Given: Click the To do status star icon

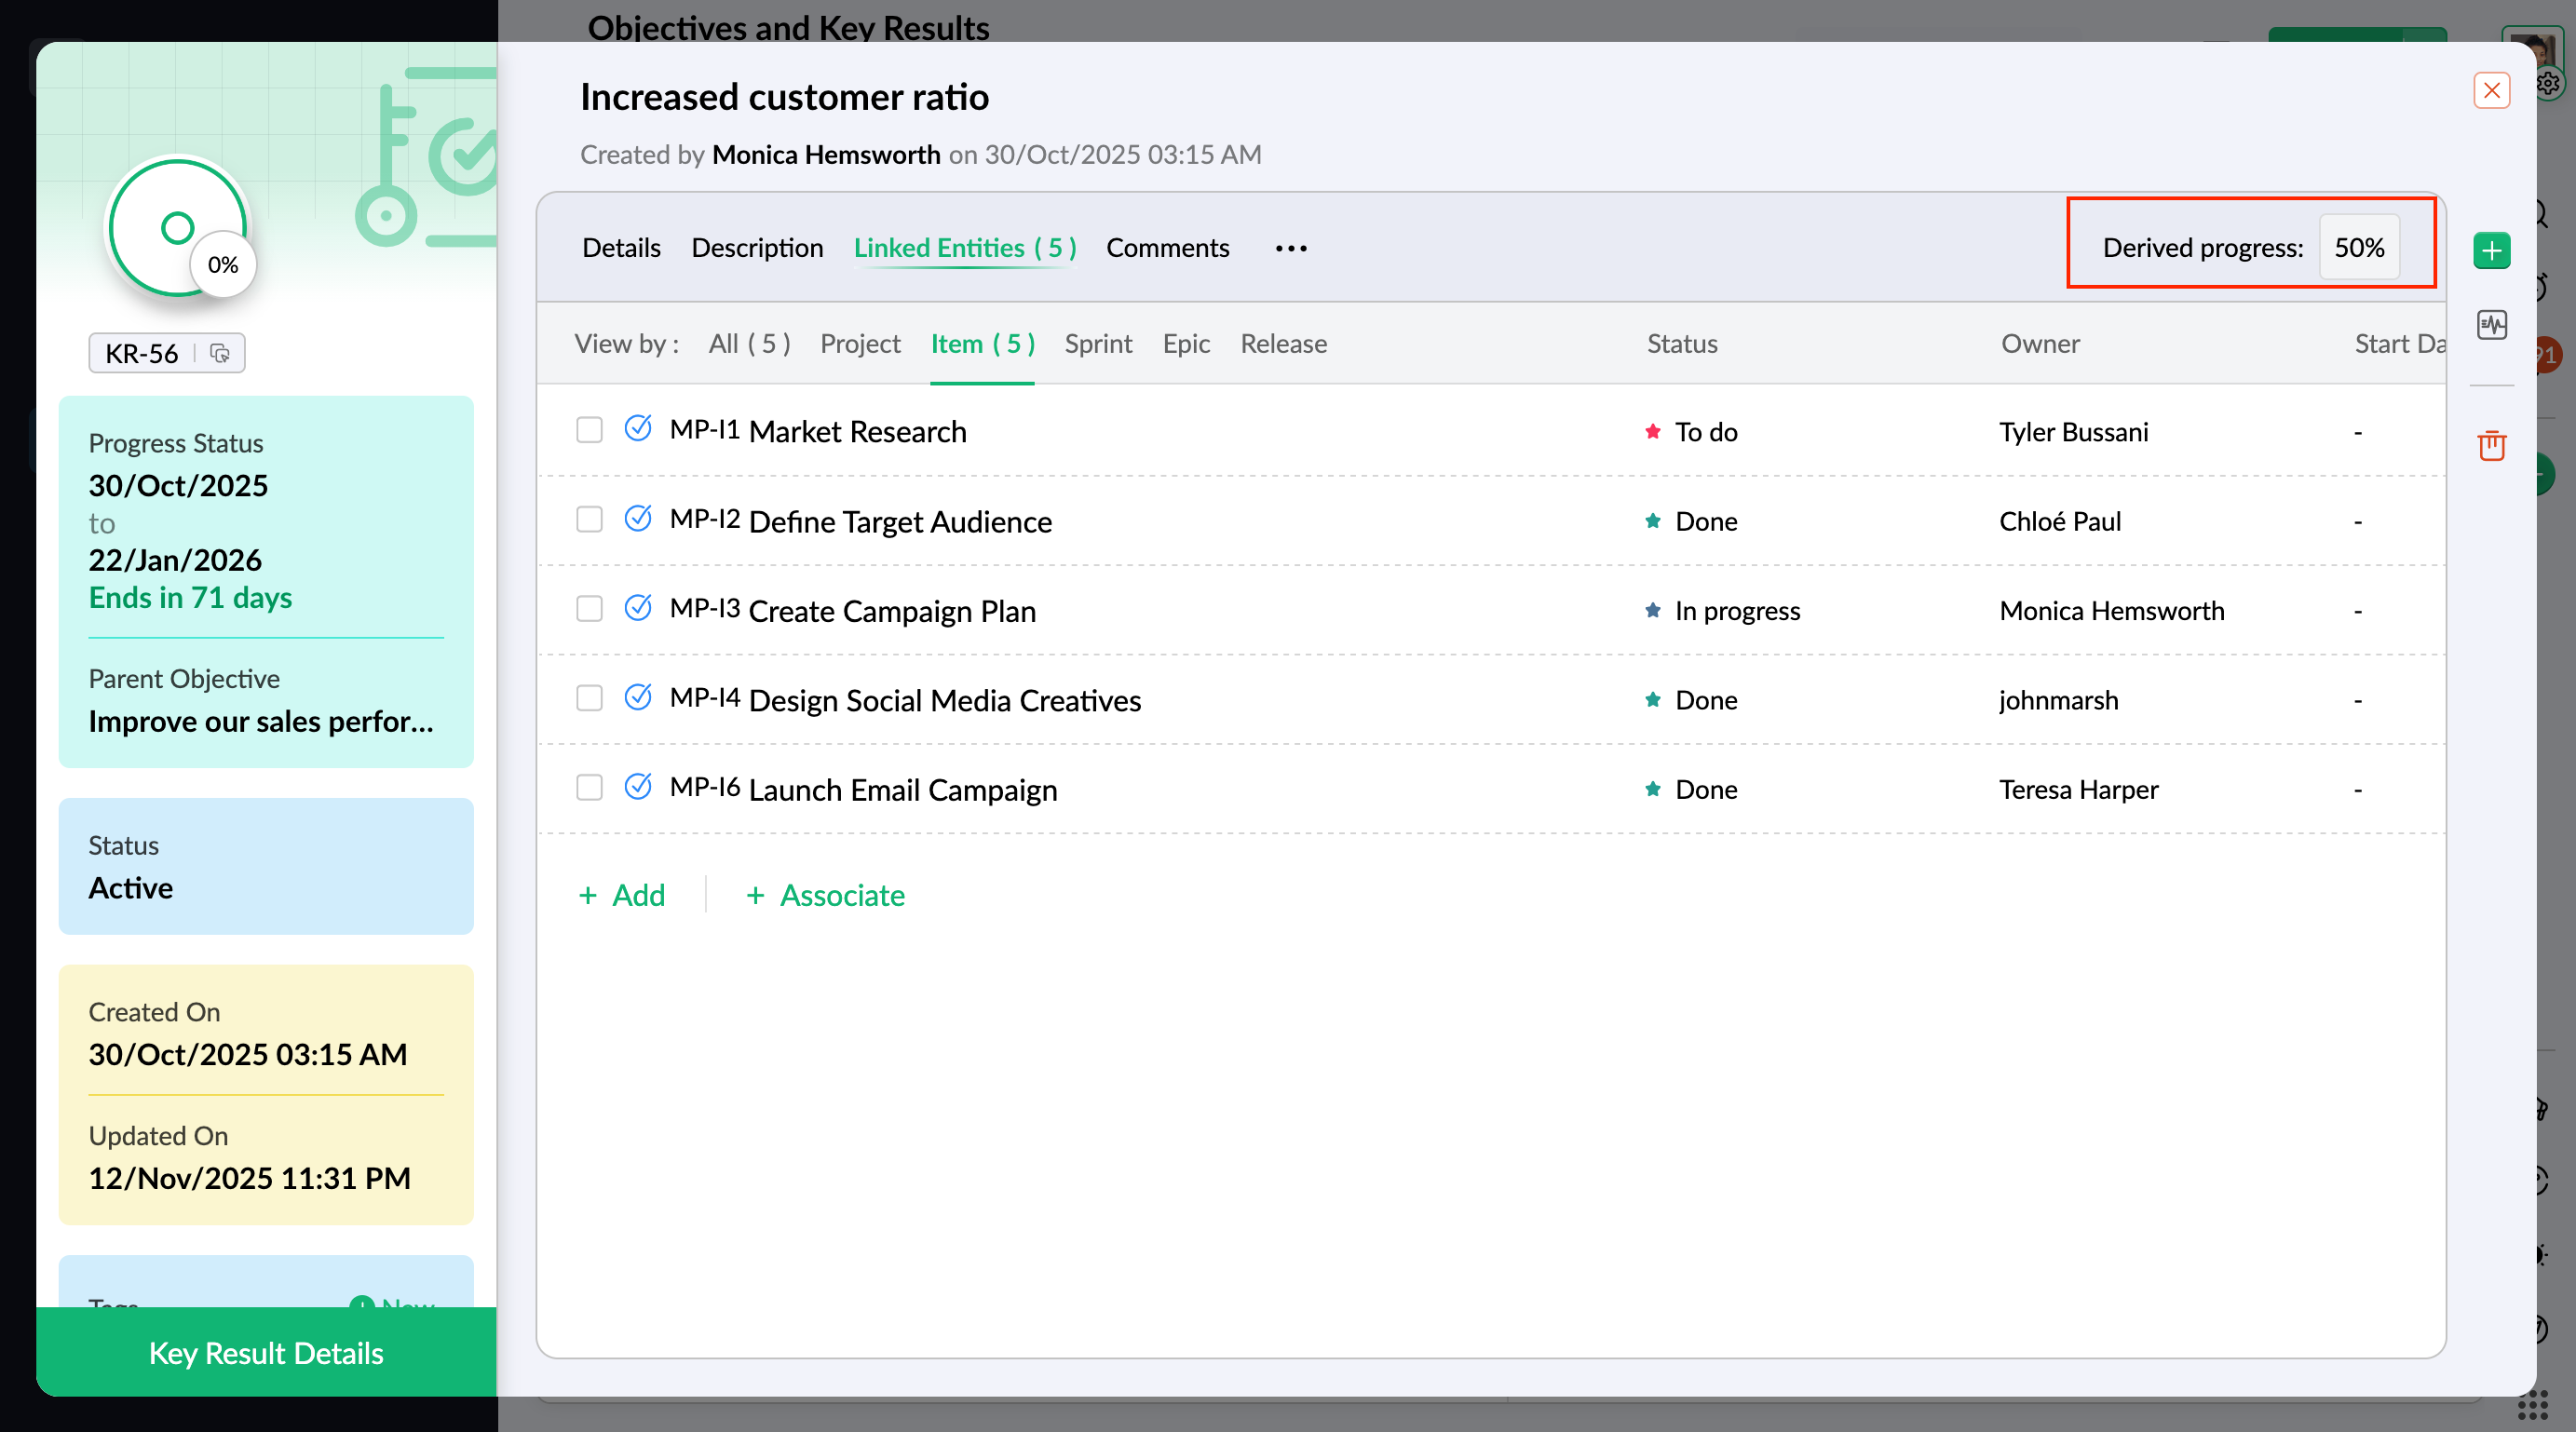Looking at the screenshot, I should pos(1652,432).
